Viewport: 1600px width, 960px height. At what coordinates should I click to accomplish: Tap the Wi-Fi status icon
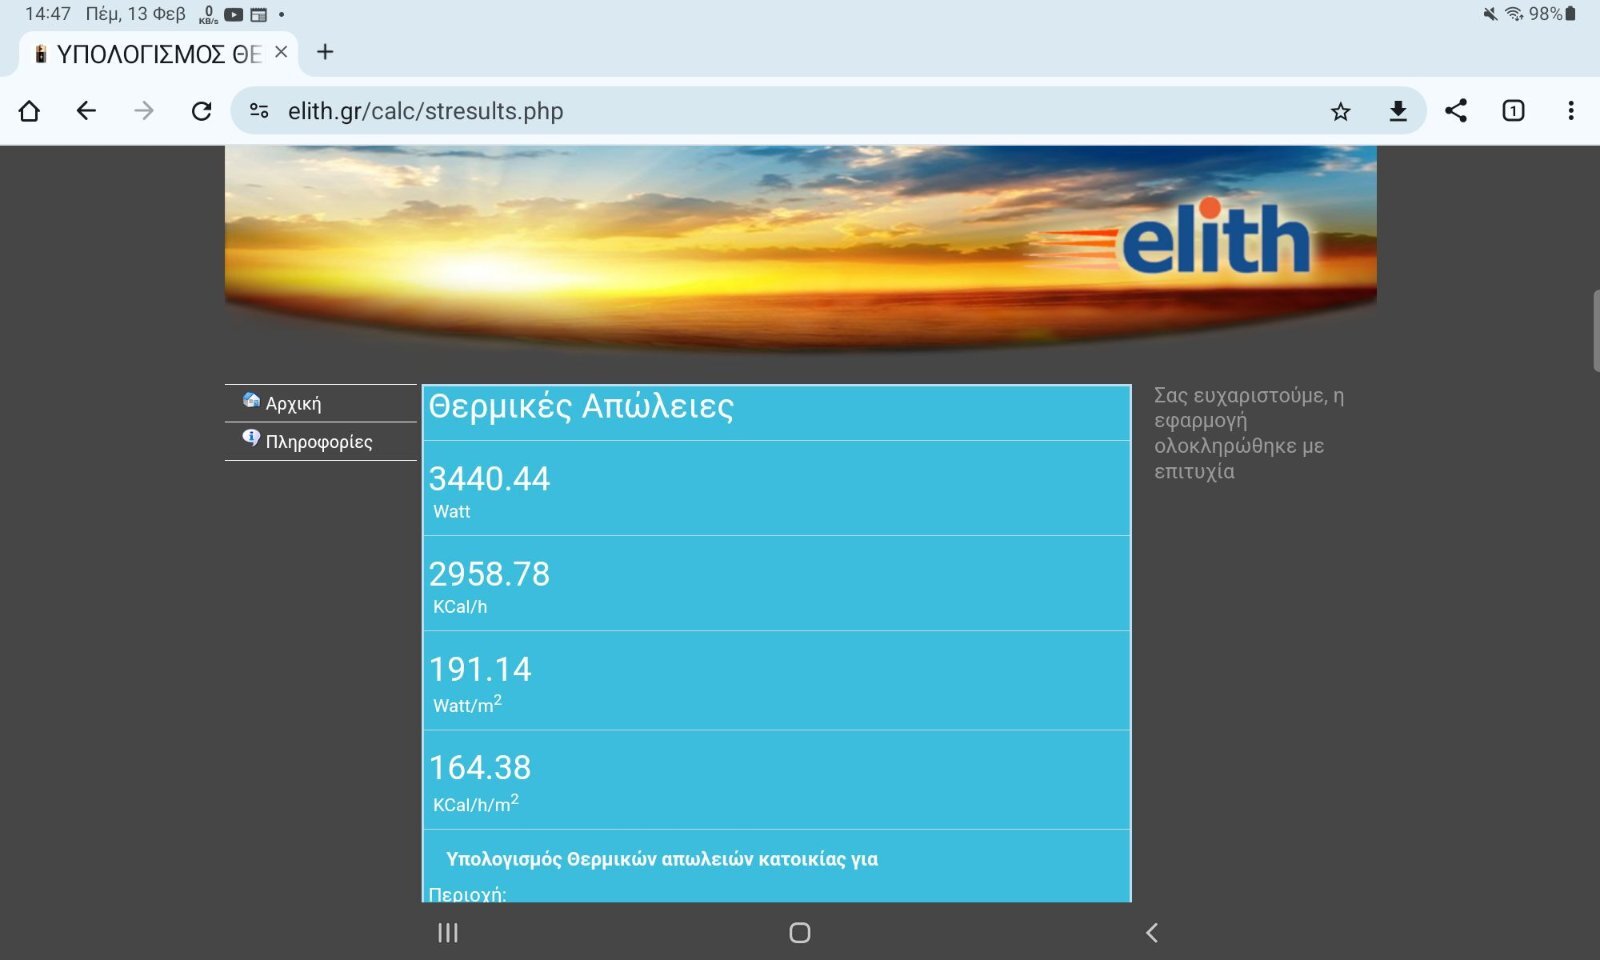point(1514,14)
